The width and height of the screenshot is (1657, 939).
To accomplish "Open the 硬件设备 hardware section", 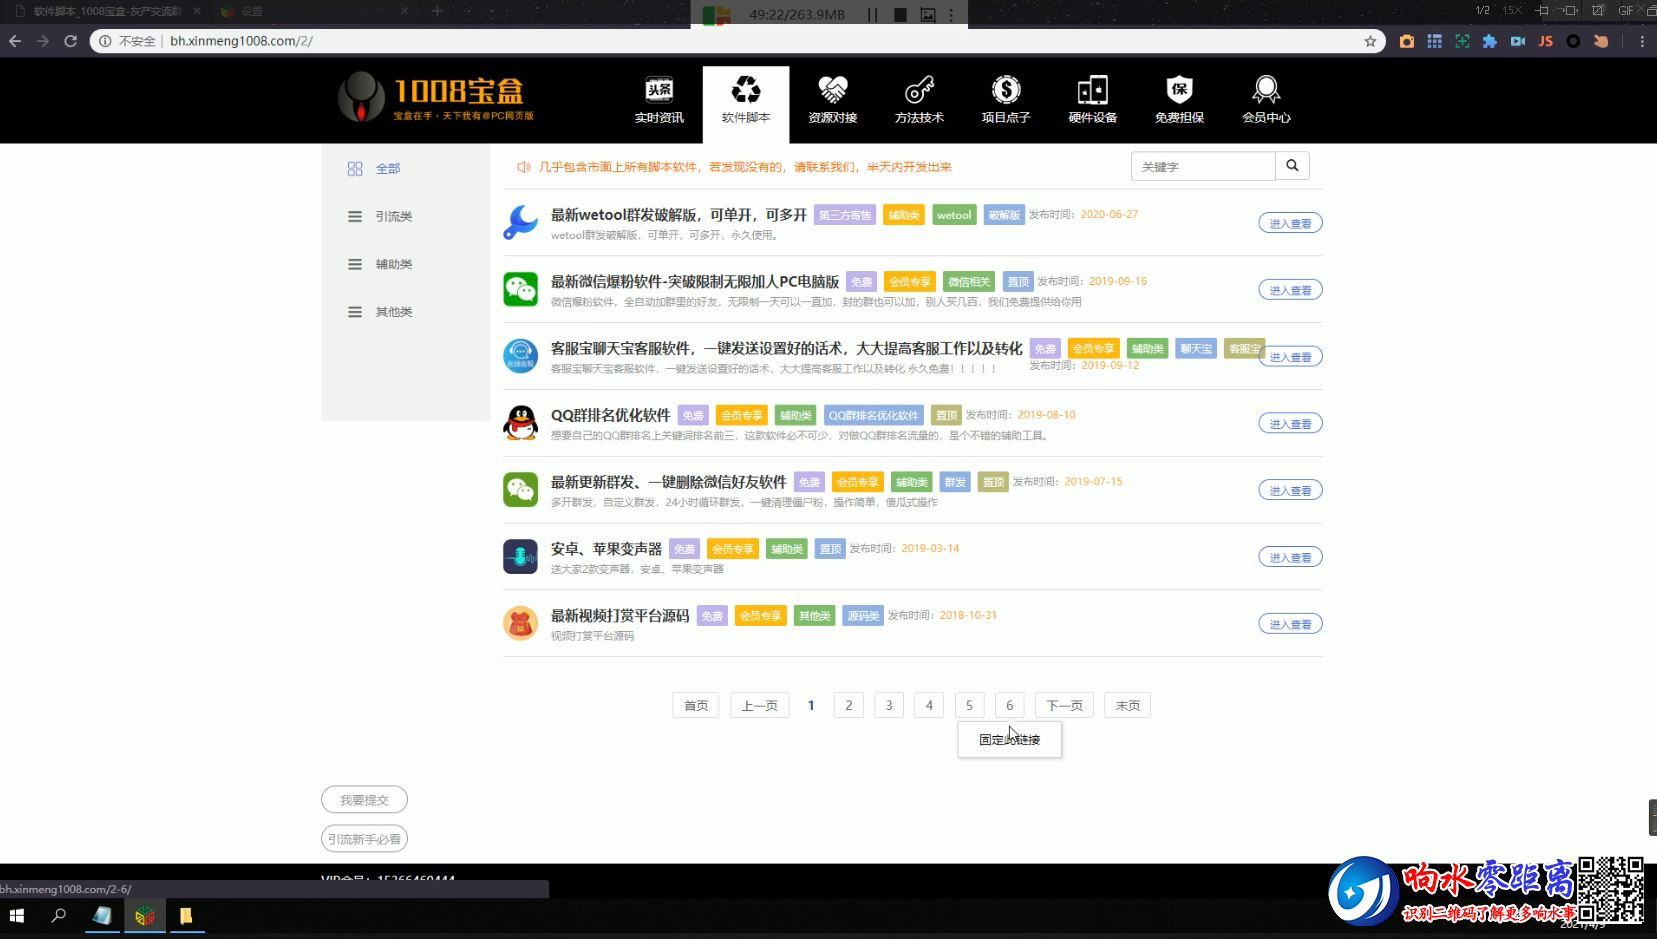I will [x=1093, y=100].
